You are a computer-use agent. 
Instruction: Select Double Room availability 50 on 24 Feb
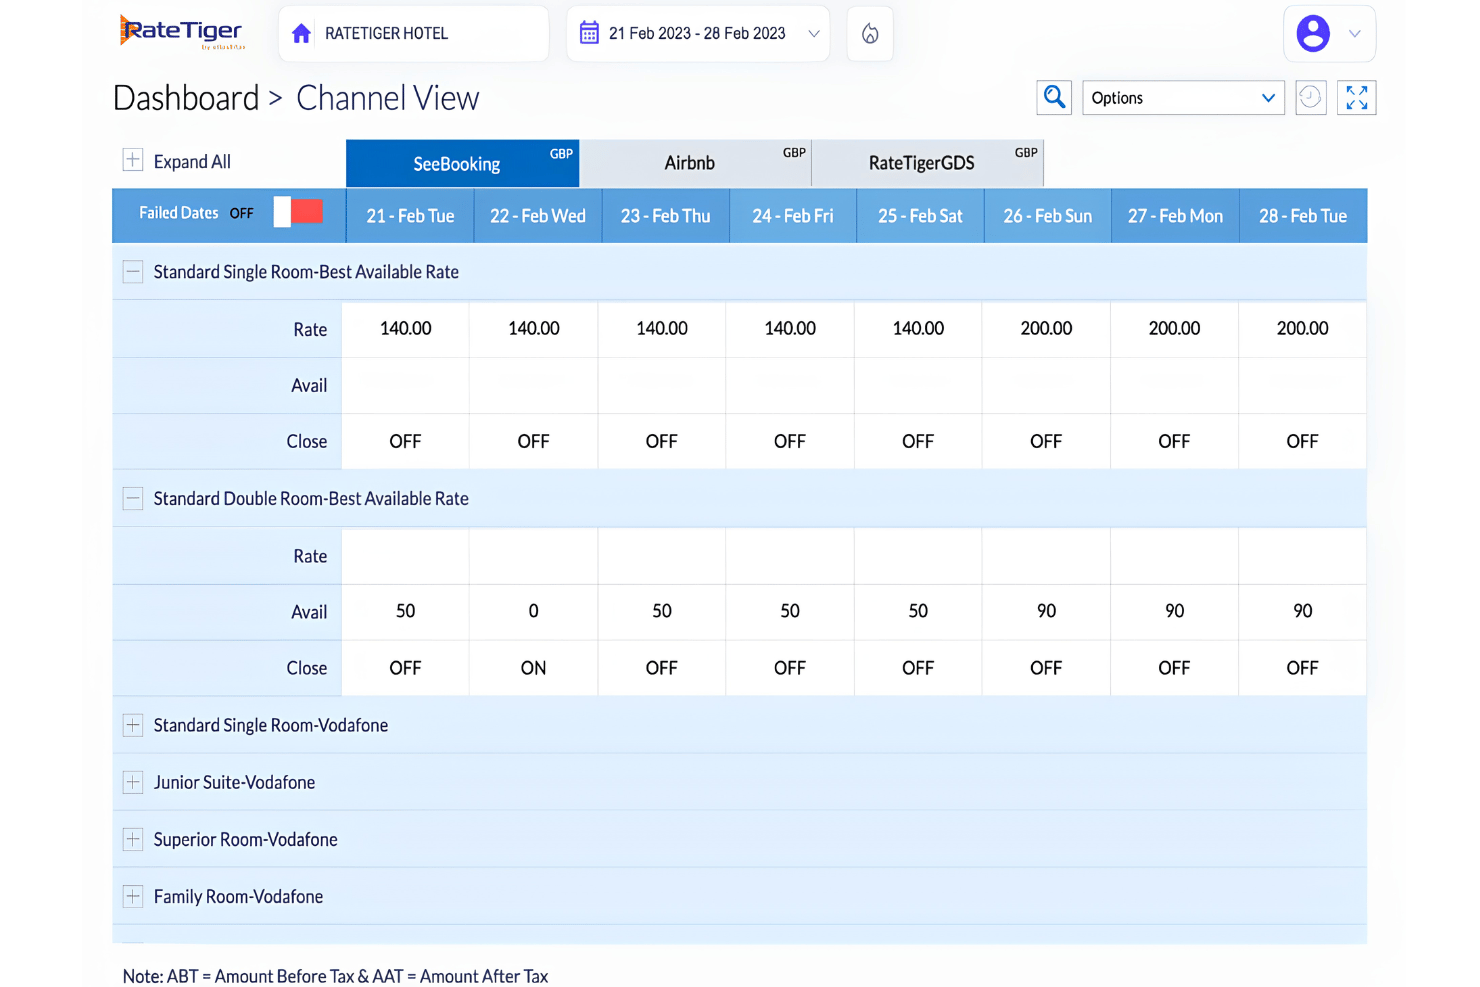790,611
